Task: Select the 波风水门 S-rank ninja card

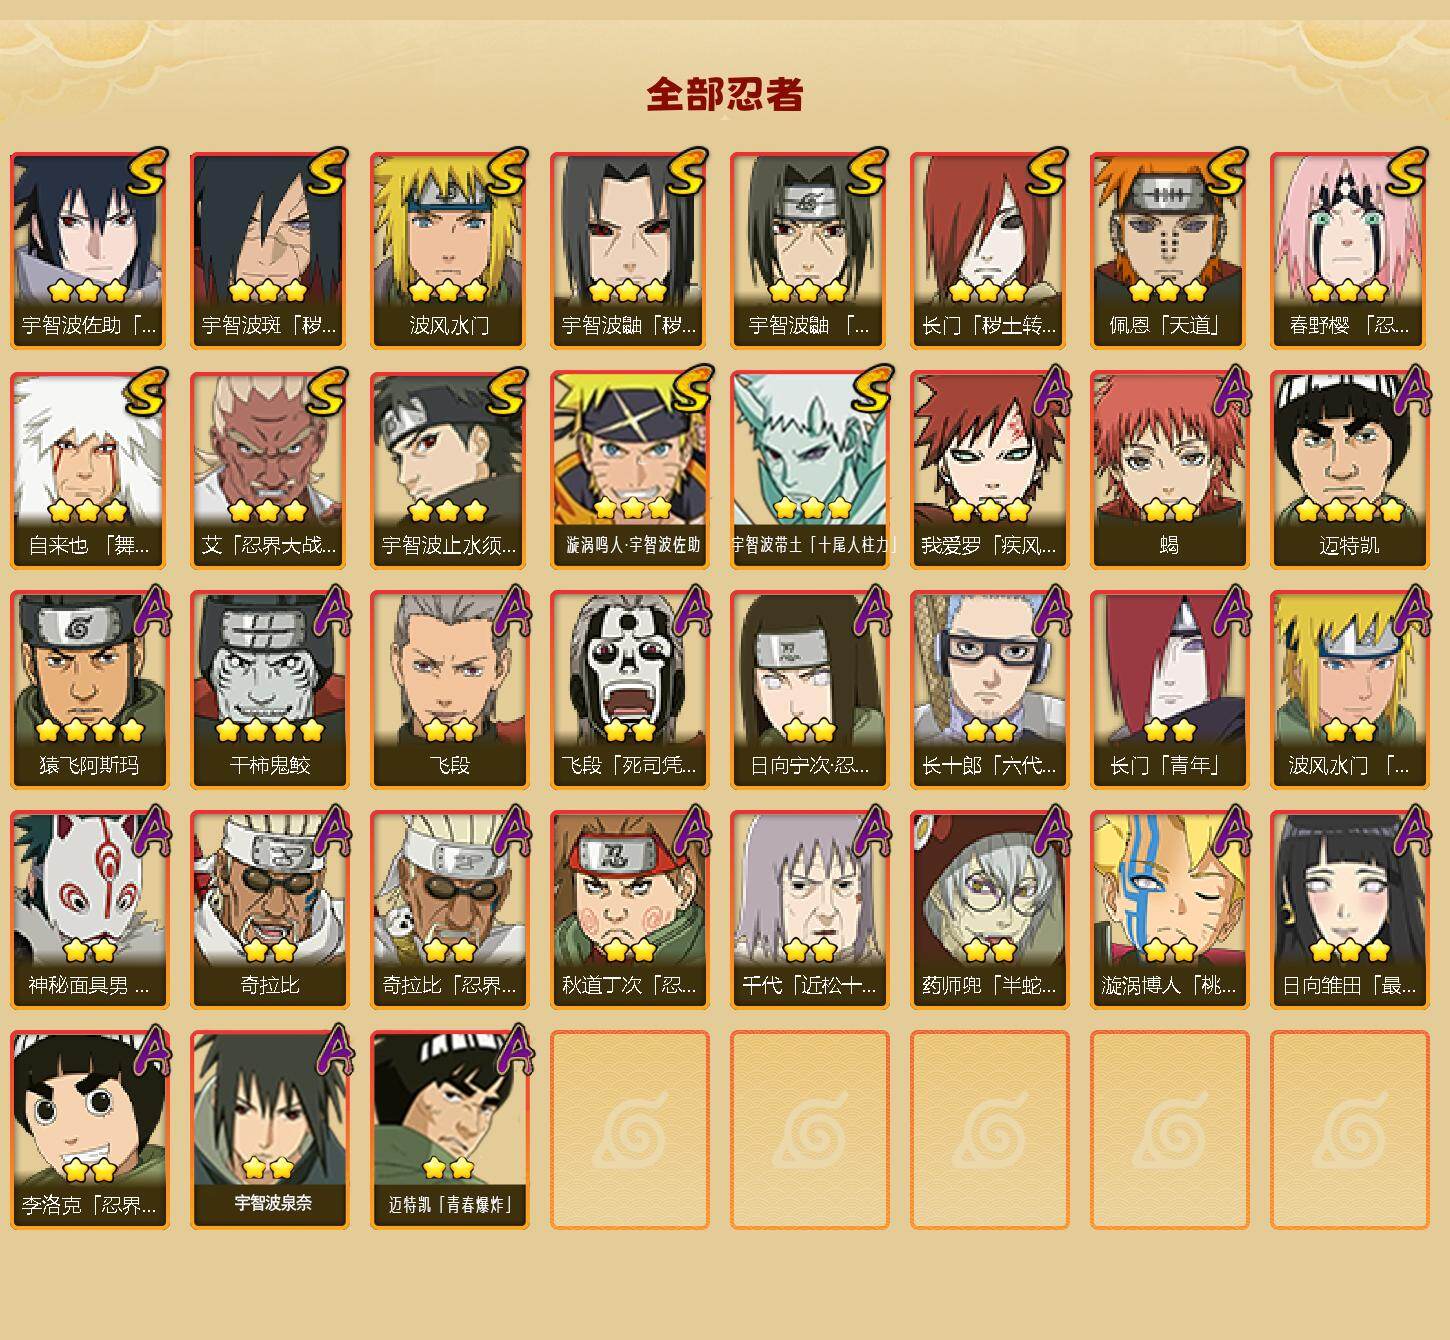Action: coord(449,250)
